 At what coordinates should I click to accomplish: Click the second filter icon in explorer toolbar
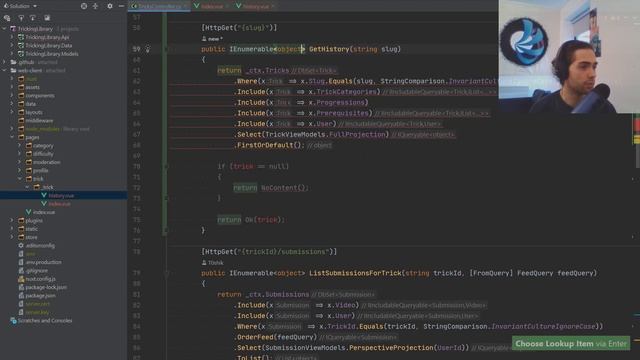pos(33,18)
